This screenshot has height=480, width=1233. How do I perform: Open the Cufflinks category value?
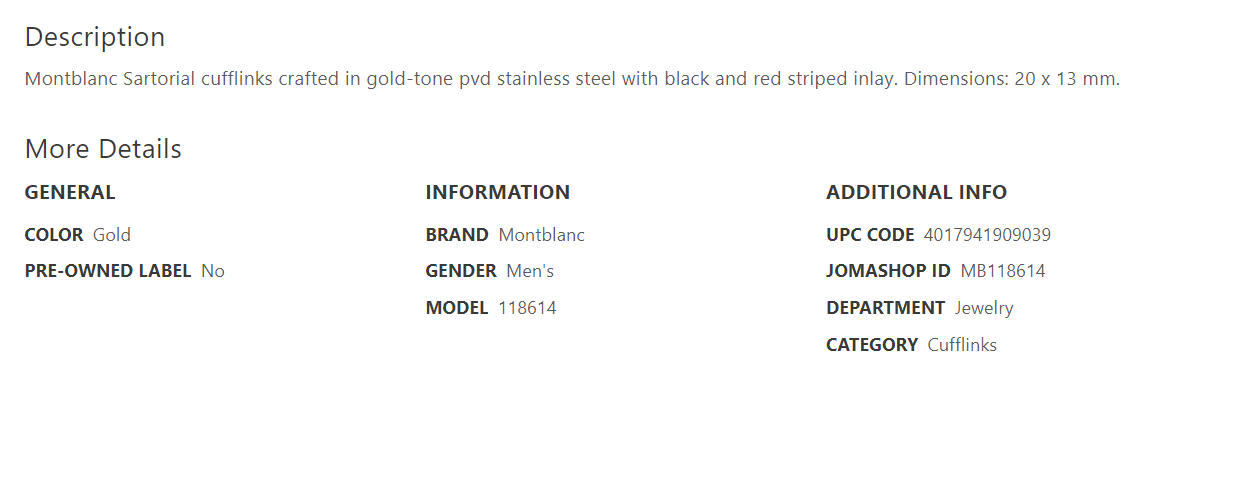tap(962, 345)
